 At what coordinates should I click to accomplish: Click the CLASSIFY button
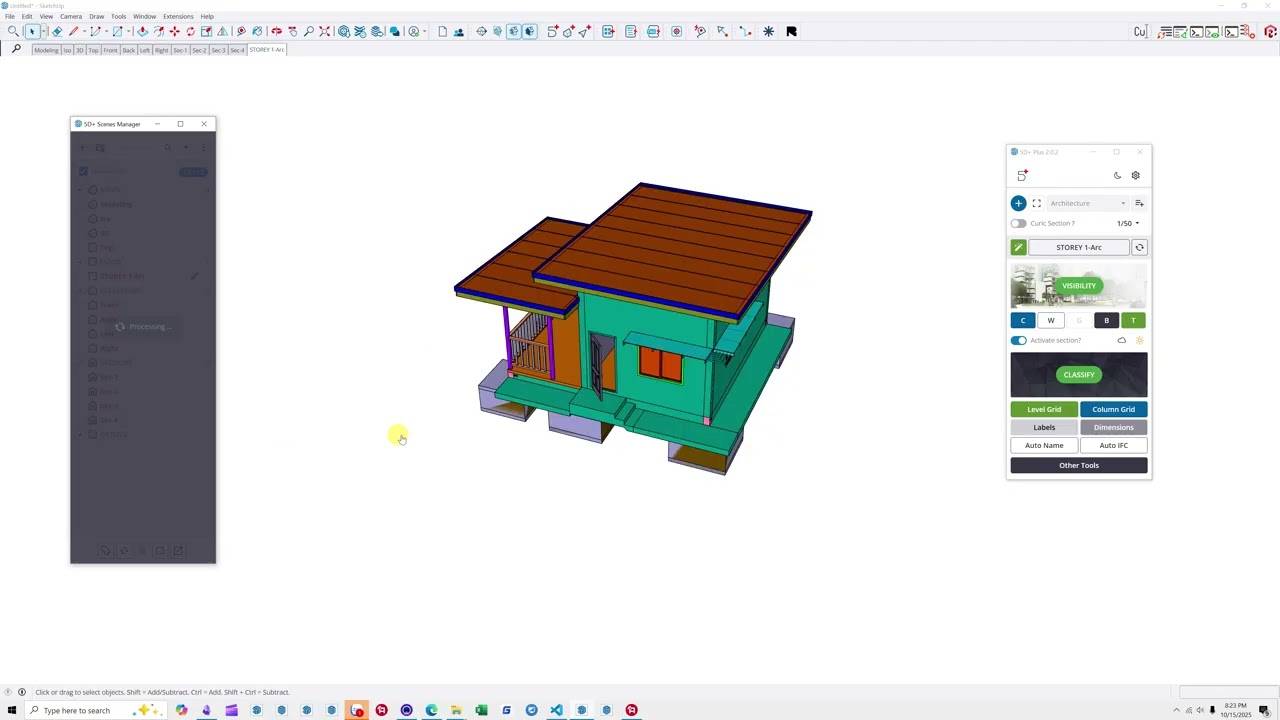tap(1079, 374)
